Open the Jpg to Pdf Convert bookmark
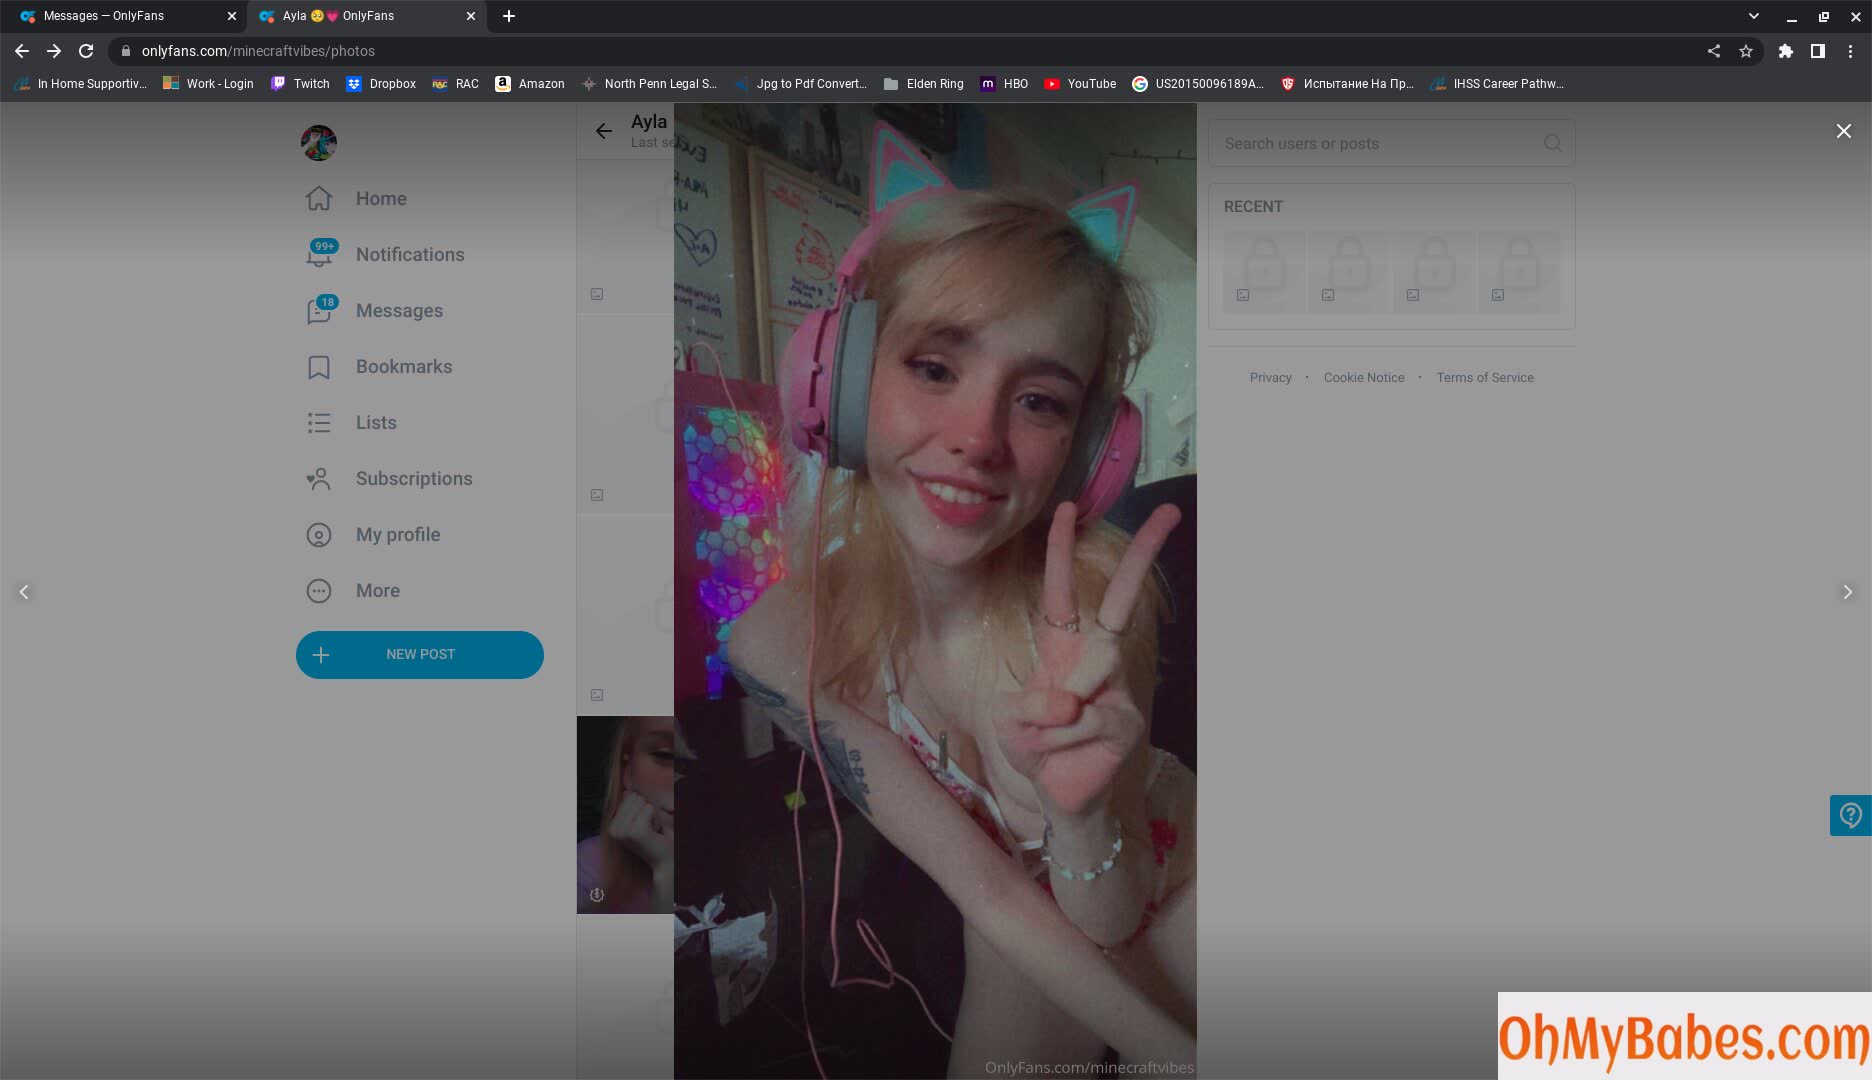This screenshot has width=1872, height=1080. coord(800,84)
